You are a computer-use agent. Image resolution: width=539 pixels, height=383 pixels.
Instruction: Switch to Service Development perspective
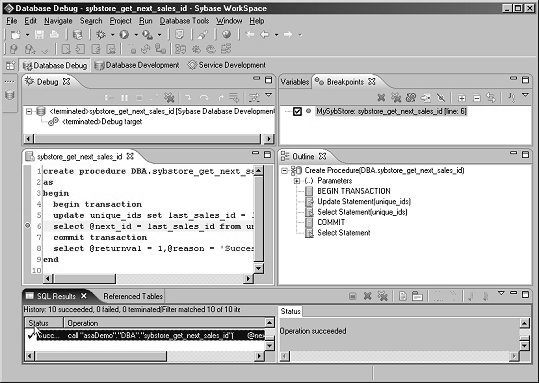(x=227, y=65)
